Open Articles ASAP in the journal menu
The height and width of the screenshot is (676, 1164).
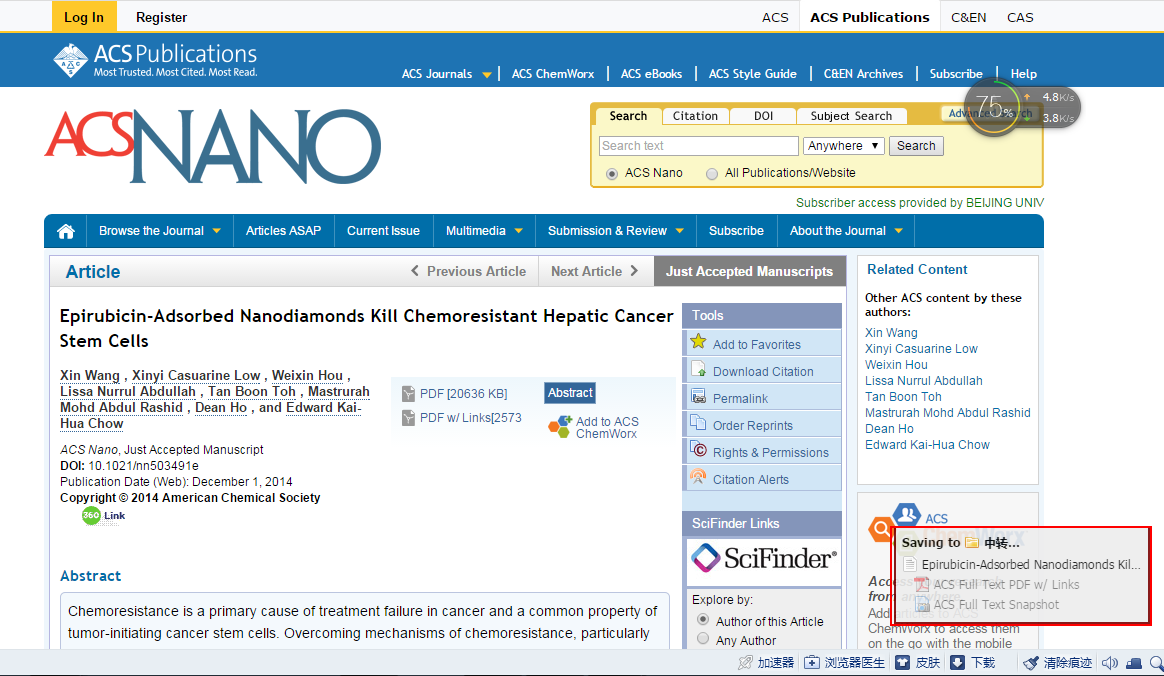tap(284, 231)
